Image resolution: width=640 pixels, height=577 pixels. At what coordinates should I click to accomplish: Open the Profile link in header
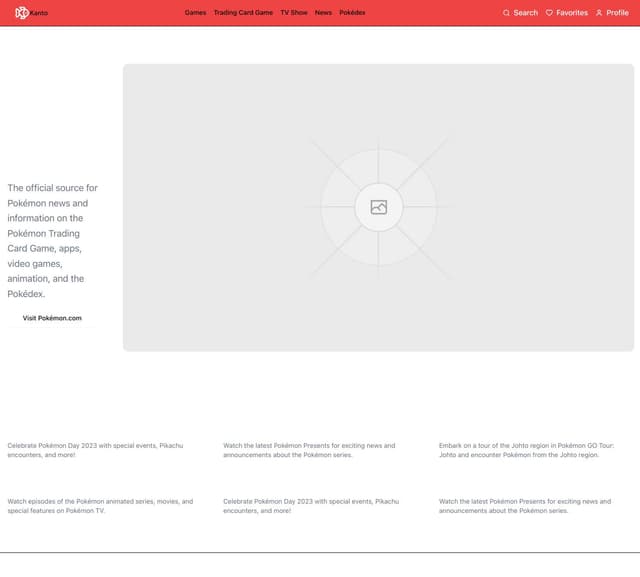coord(617,13)
